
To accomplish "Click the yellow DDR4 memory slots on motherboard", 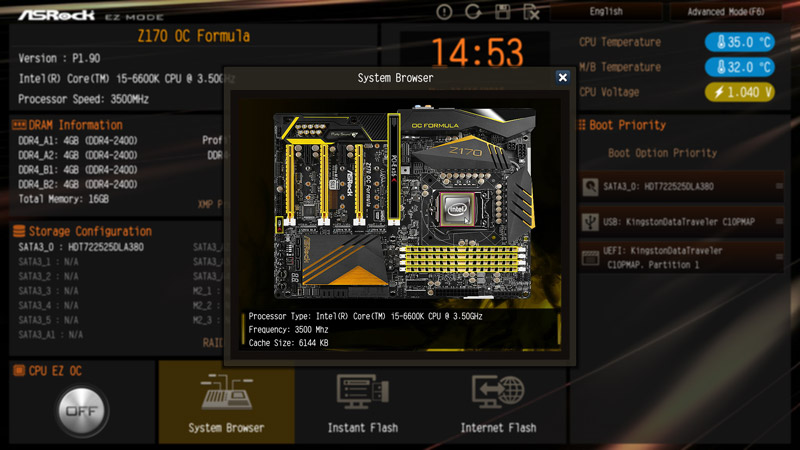I will point(462,258).
